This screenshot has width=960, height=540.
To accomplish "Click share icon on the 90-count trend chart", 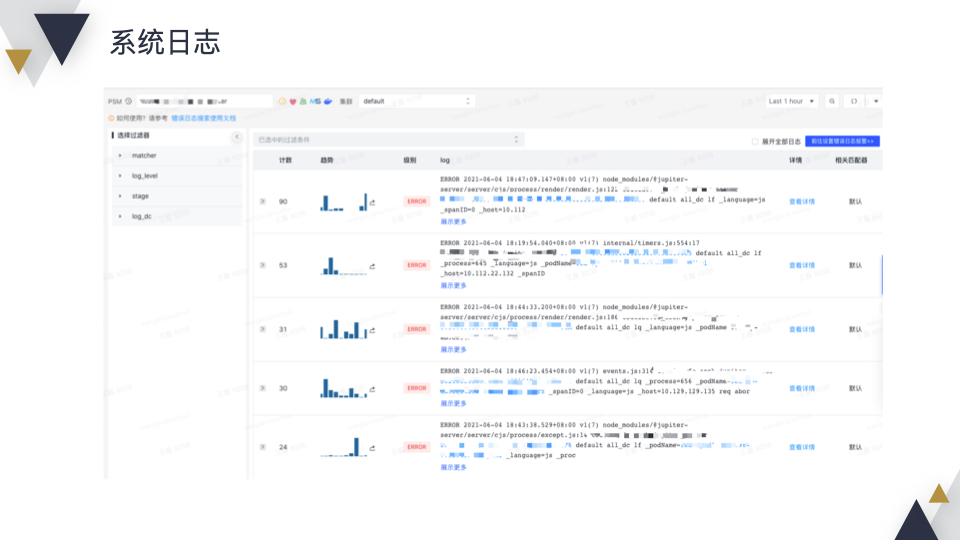I will [372, 202].
